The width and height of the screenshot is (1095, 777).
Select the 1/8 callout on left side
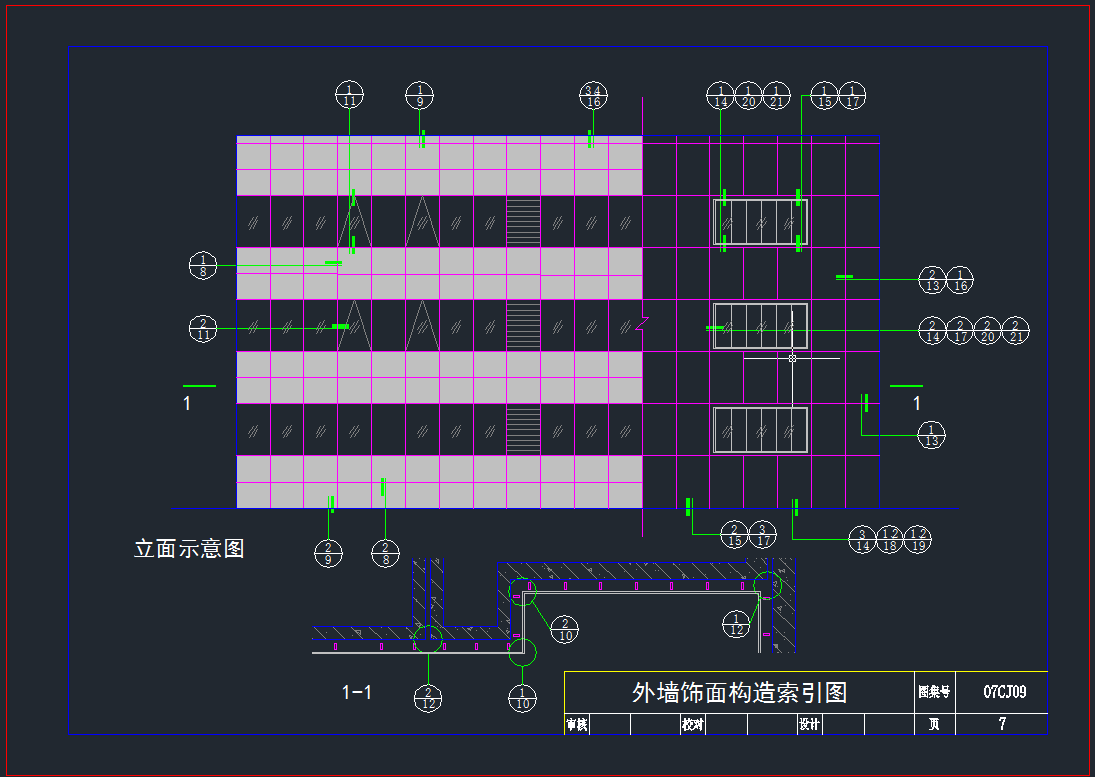point(203,266)
